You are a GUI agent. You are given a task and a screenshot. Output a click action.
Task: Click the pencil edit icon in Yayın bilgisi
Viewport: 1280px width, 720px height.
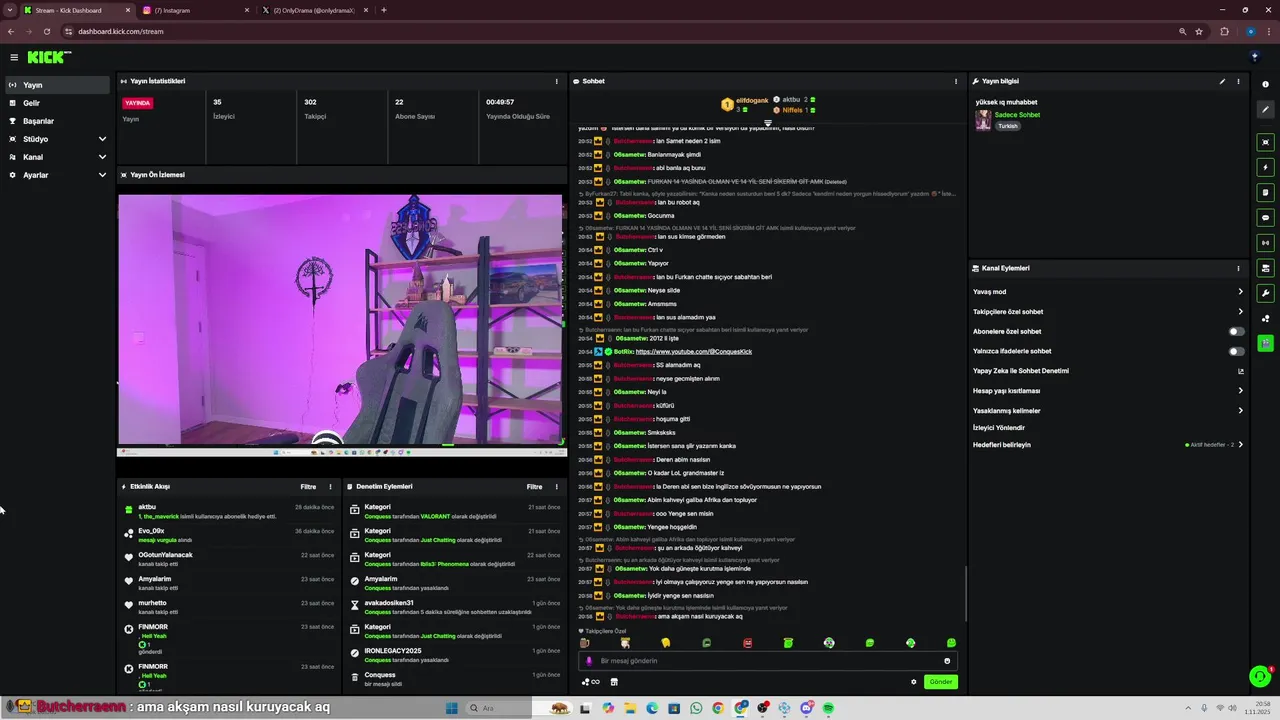tap(1222, 81)
